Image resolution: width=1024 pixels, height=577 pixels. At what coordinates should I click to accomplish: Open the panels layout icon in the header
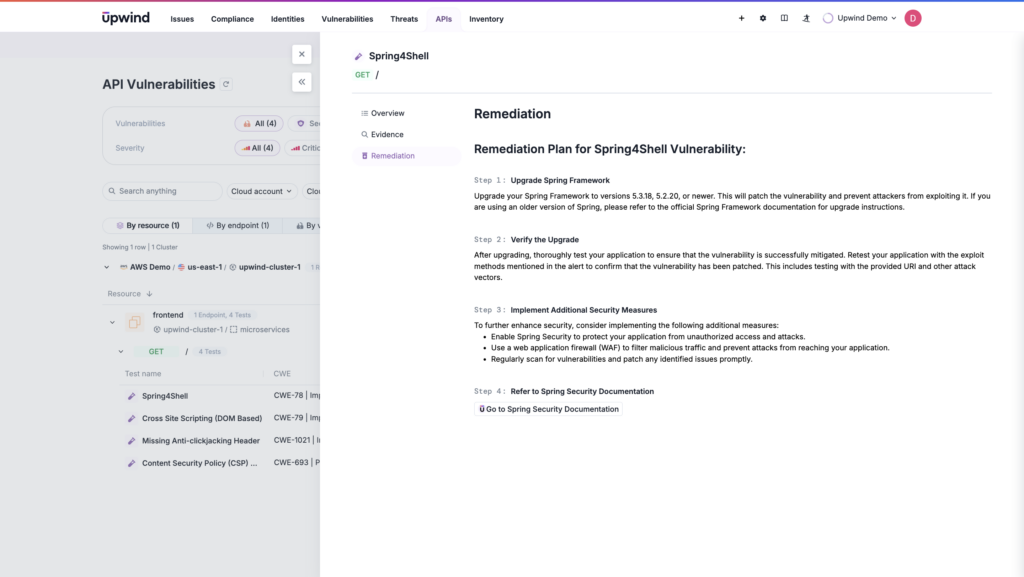pos(784,18)
